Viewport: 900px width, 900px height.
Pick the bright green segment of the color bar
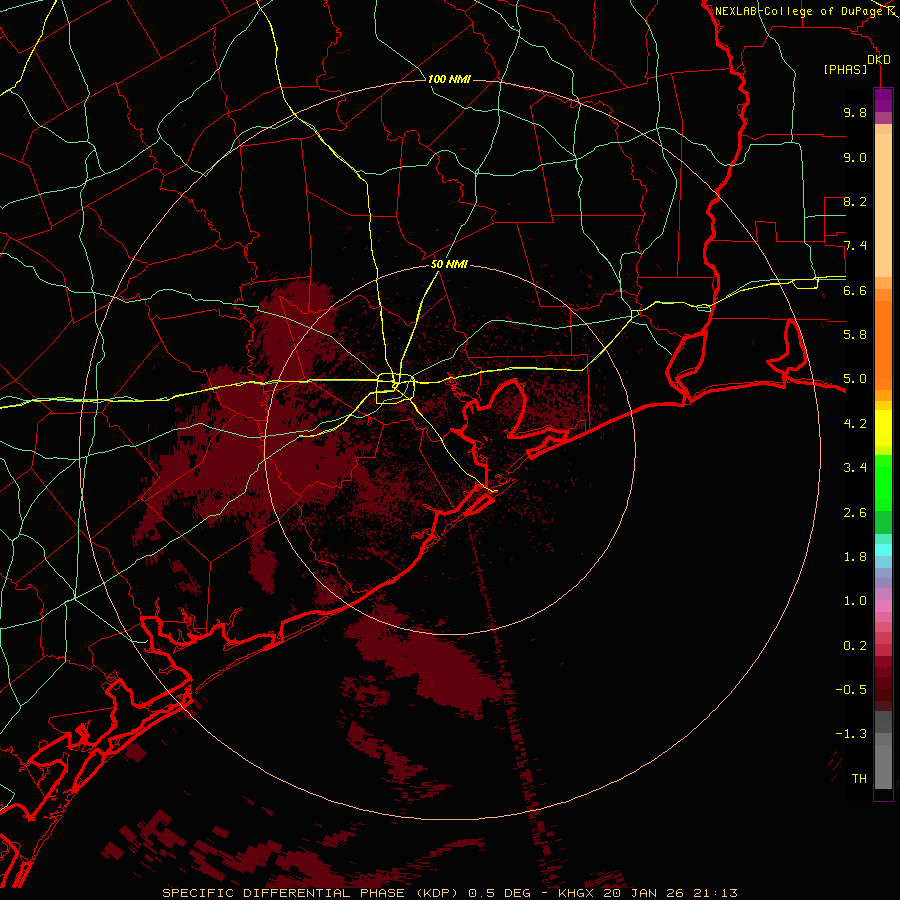coord(883,482)
